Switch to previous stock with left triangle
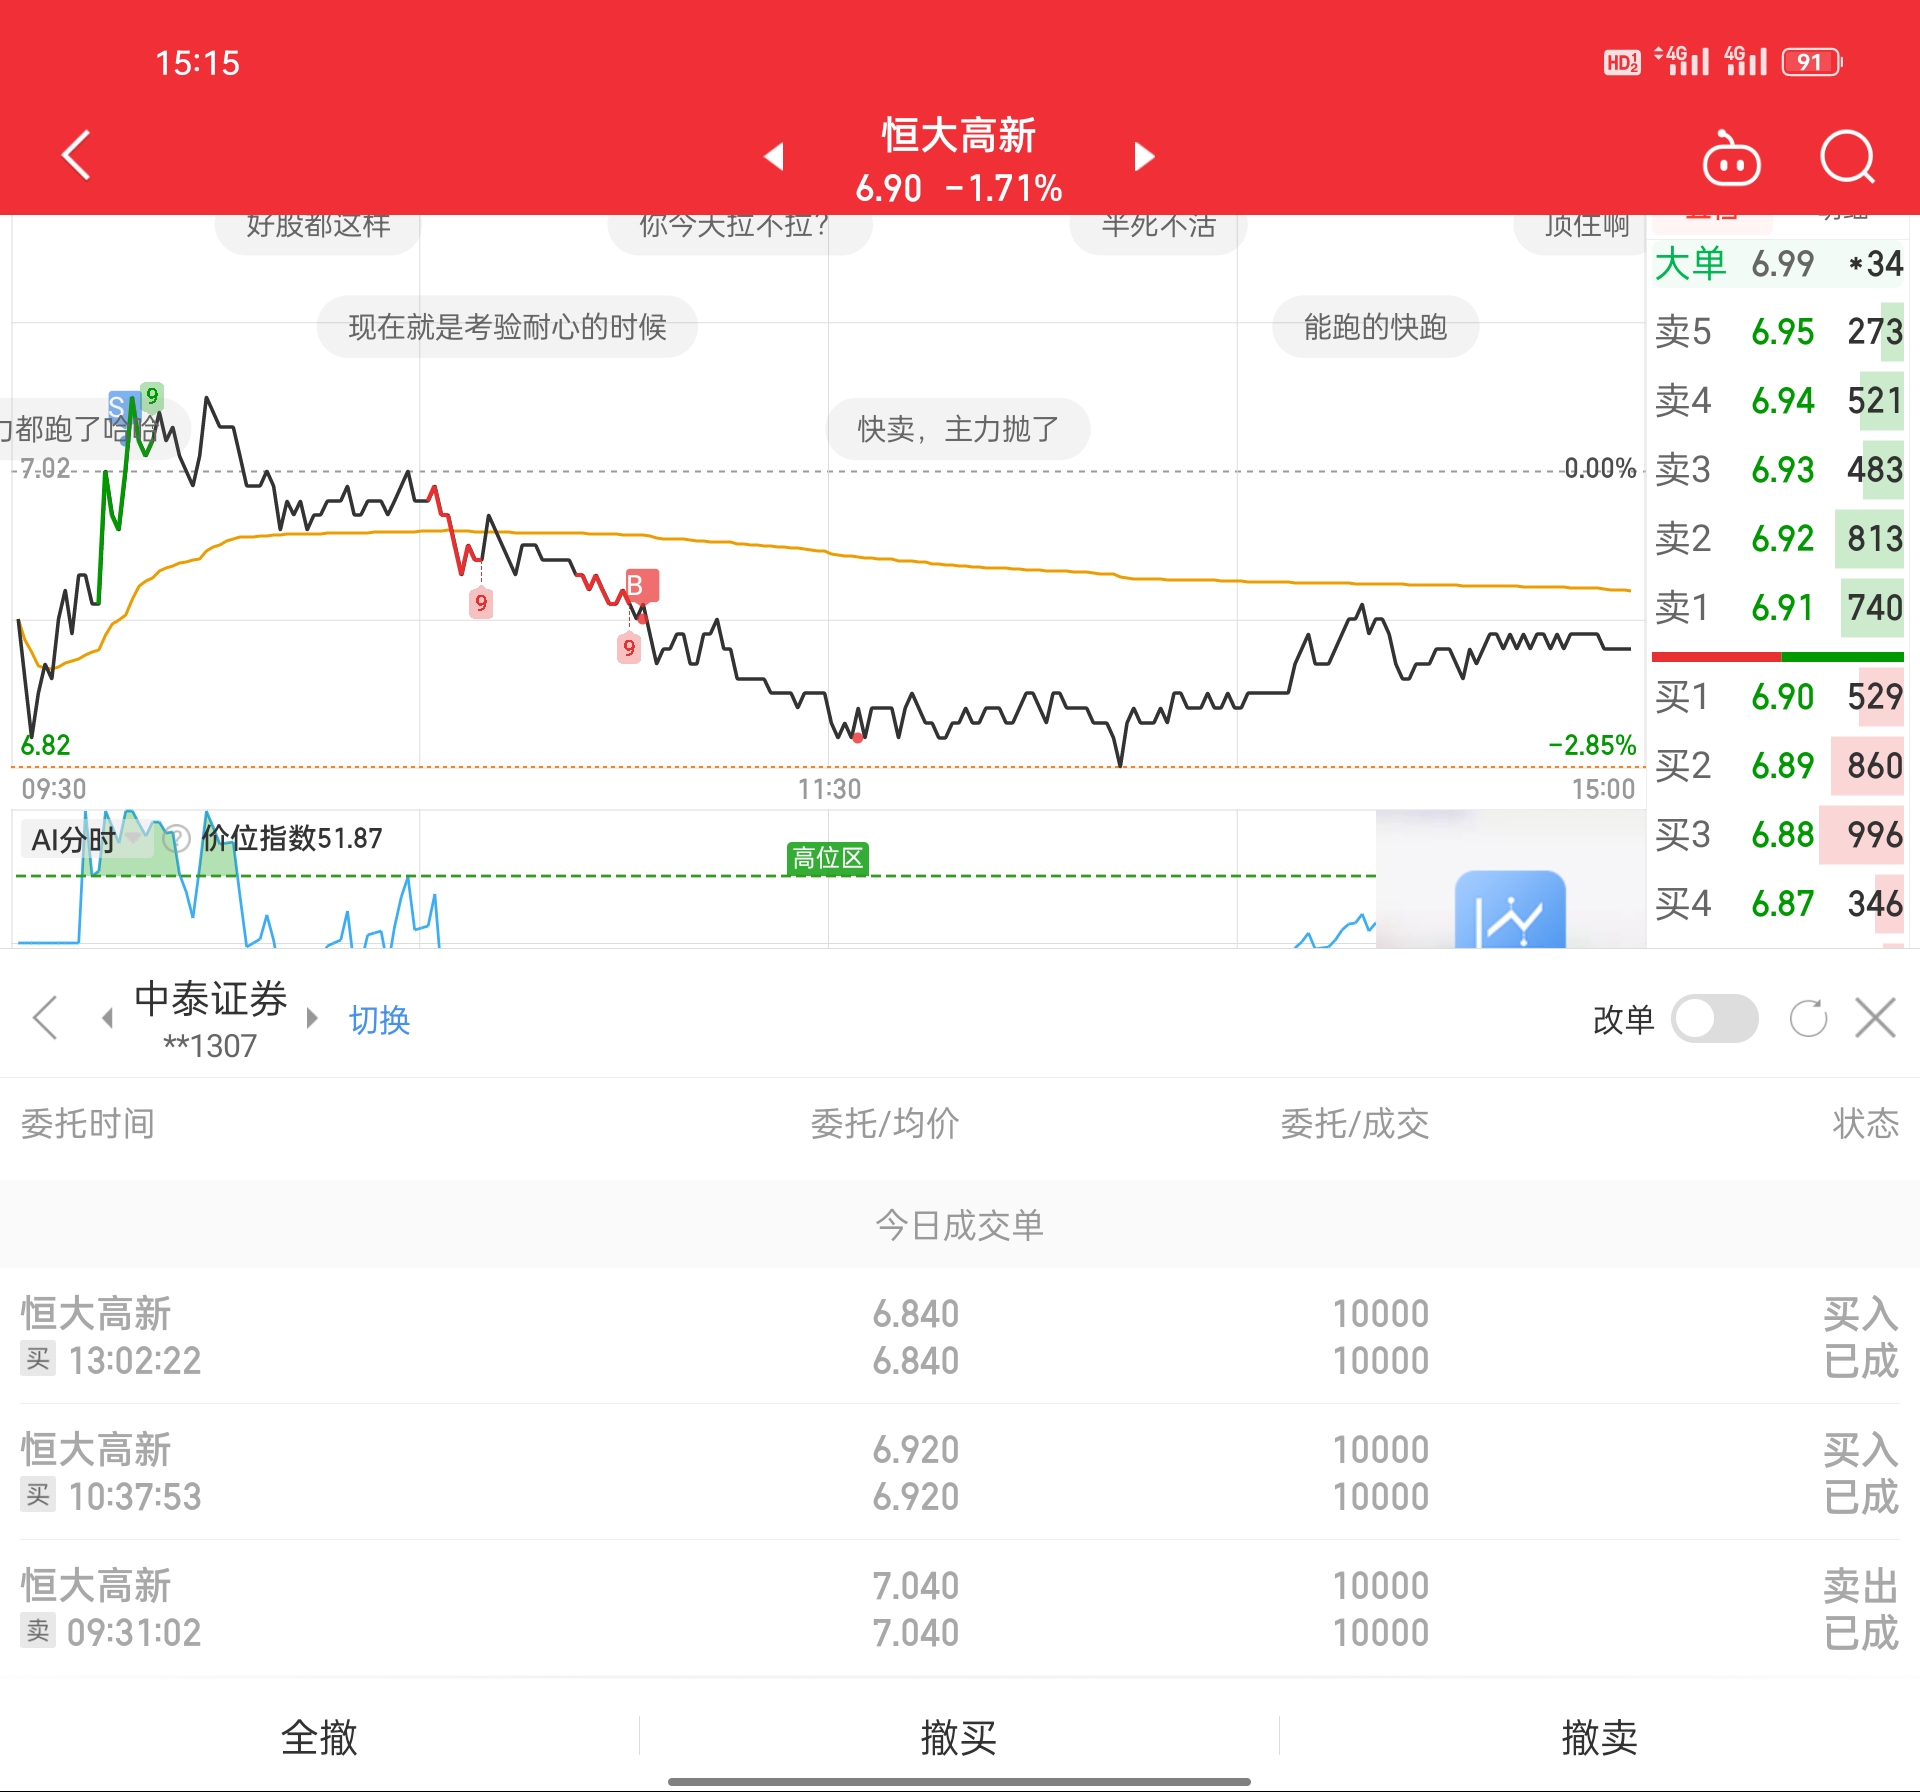Image resolution: width=1920 pixels, height=1792 pixels. coord(773,156)
